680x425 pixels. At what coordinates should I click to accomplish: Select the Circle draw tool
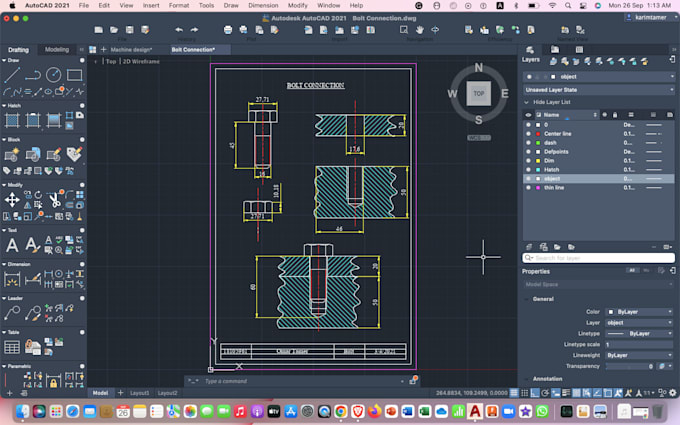click(x=53, y=75)
